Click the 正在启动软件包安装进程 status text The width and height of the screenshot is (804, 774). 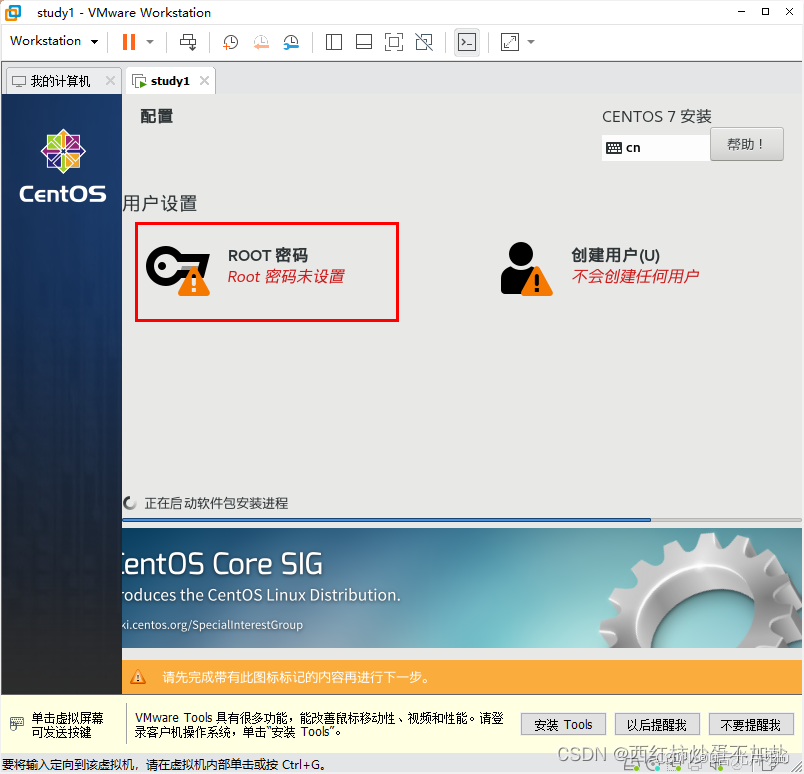point(216,503)
